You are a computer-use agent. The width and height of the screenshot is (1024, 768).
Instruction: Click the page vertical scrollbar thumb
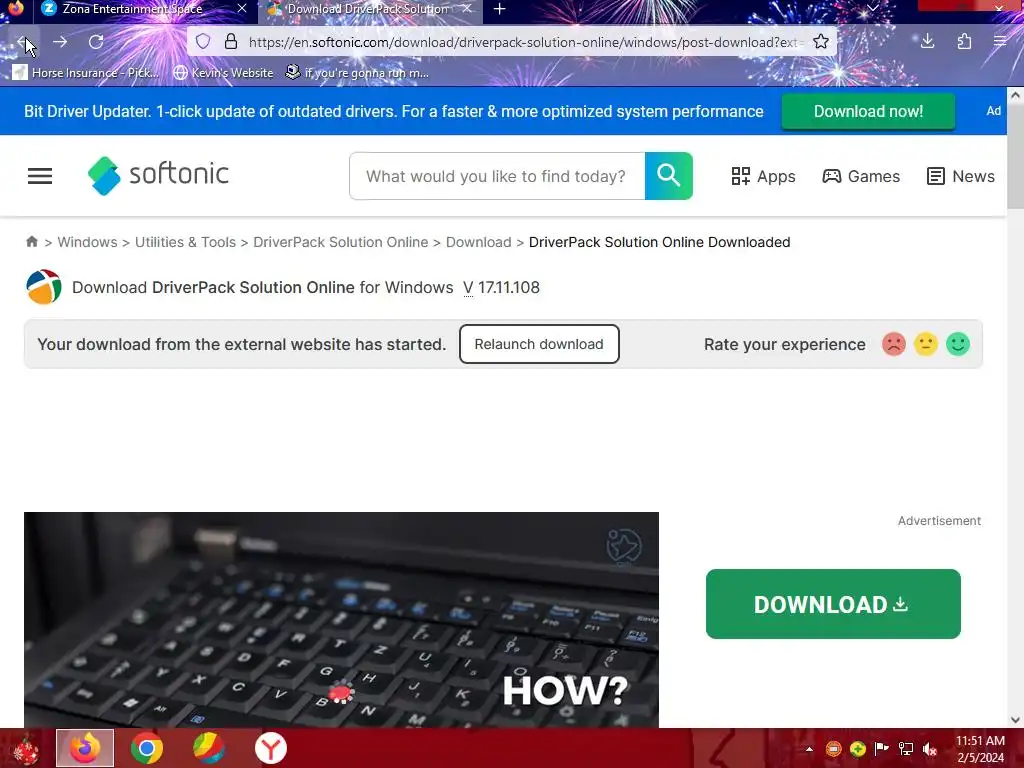coord(1015,157)
